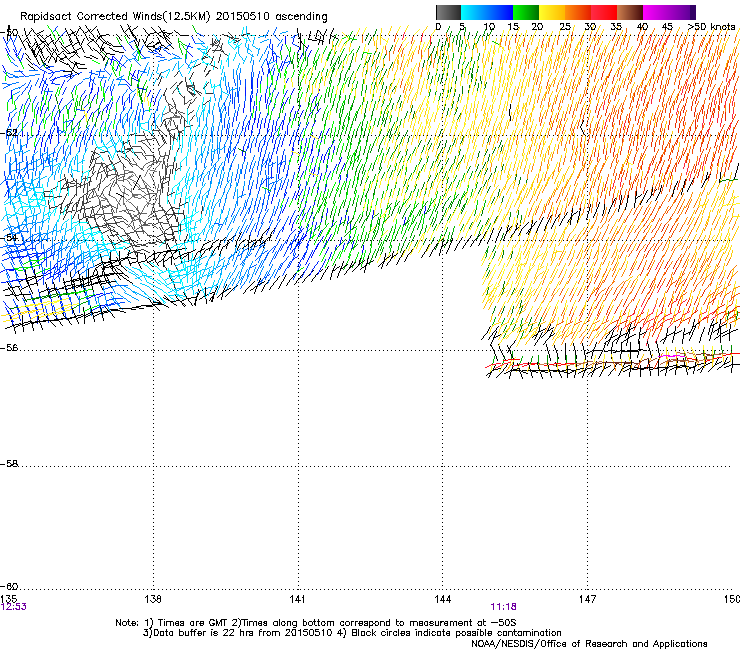The width and height of the screenshot is (740, 650).
Task: Click the -52 latitude axis label
Action: pos(9,133)
